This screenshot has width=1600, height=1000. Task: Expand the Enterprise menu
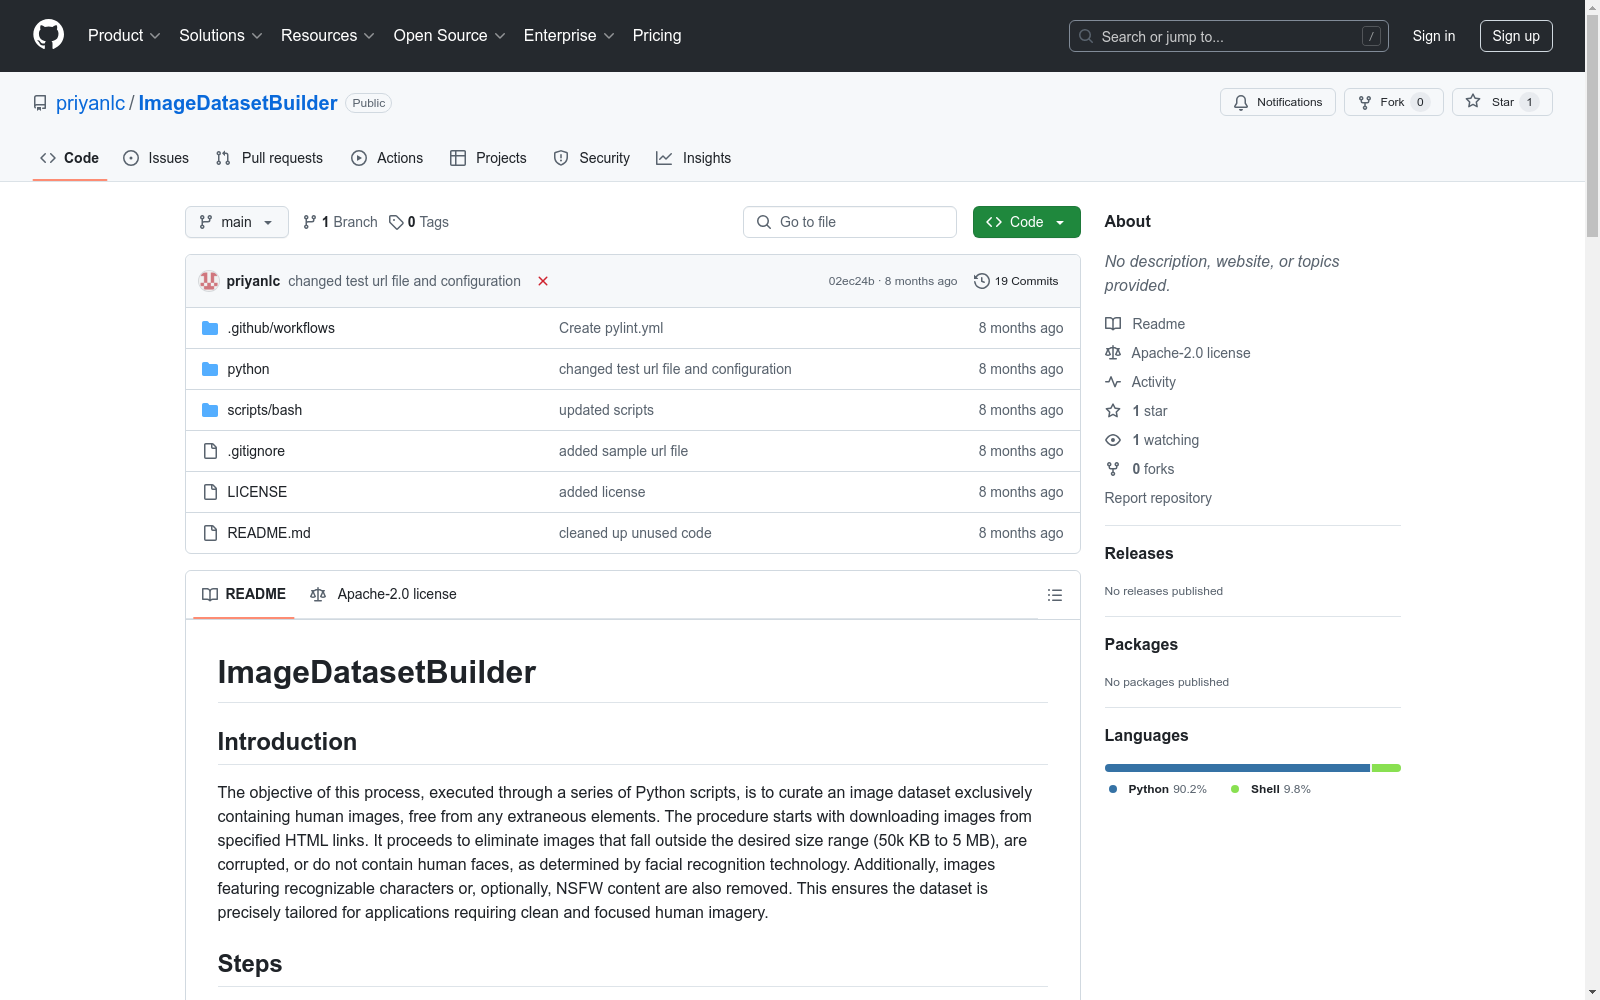click(569, 35)
